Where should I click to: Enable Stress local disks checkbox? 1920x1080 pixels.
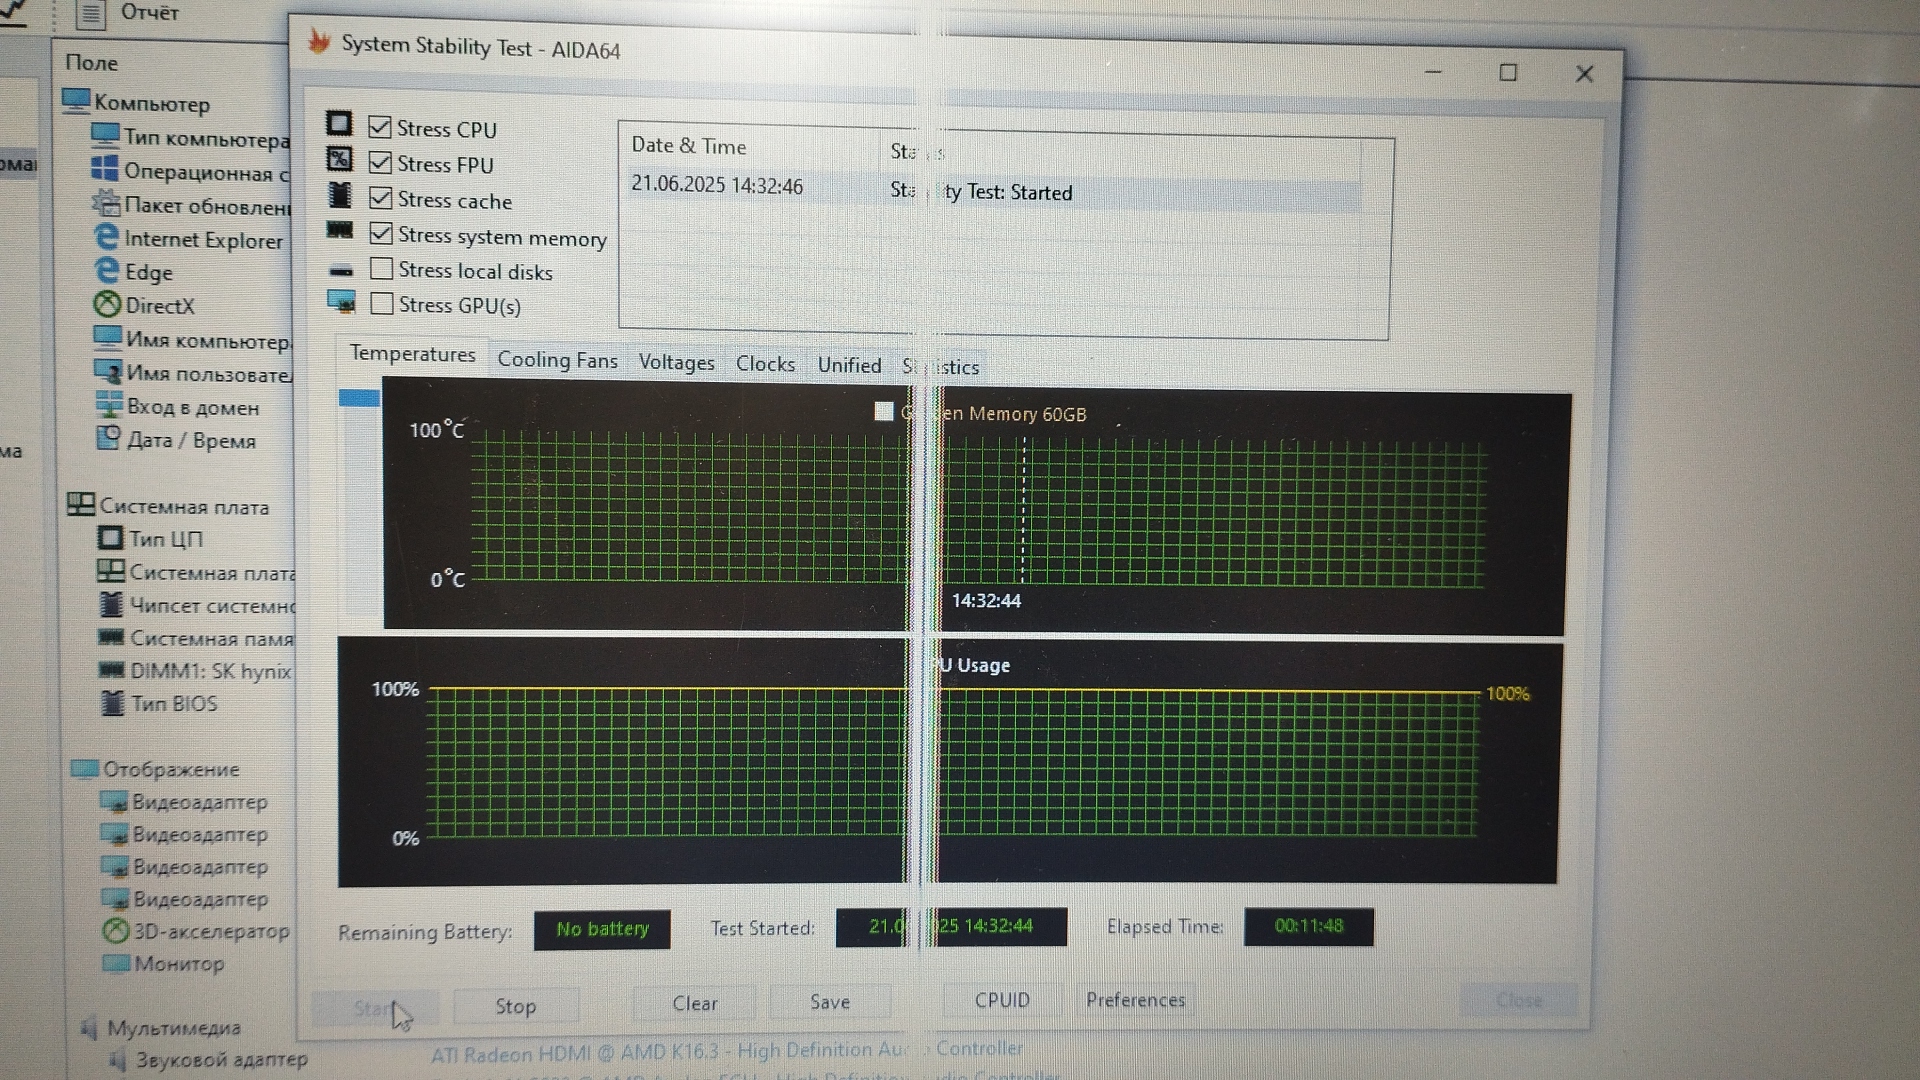pos(381,269)
